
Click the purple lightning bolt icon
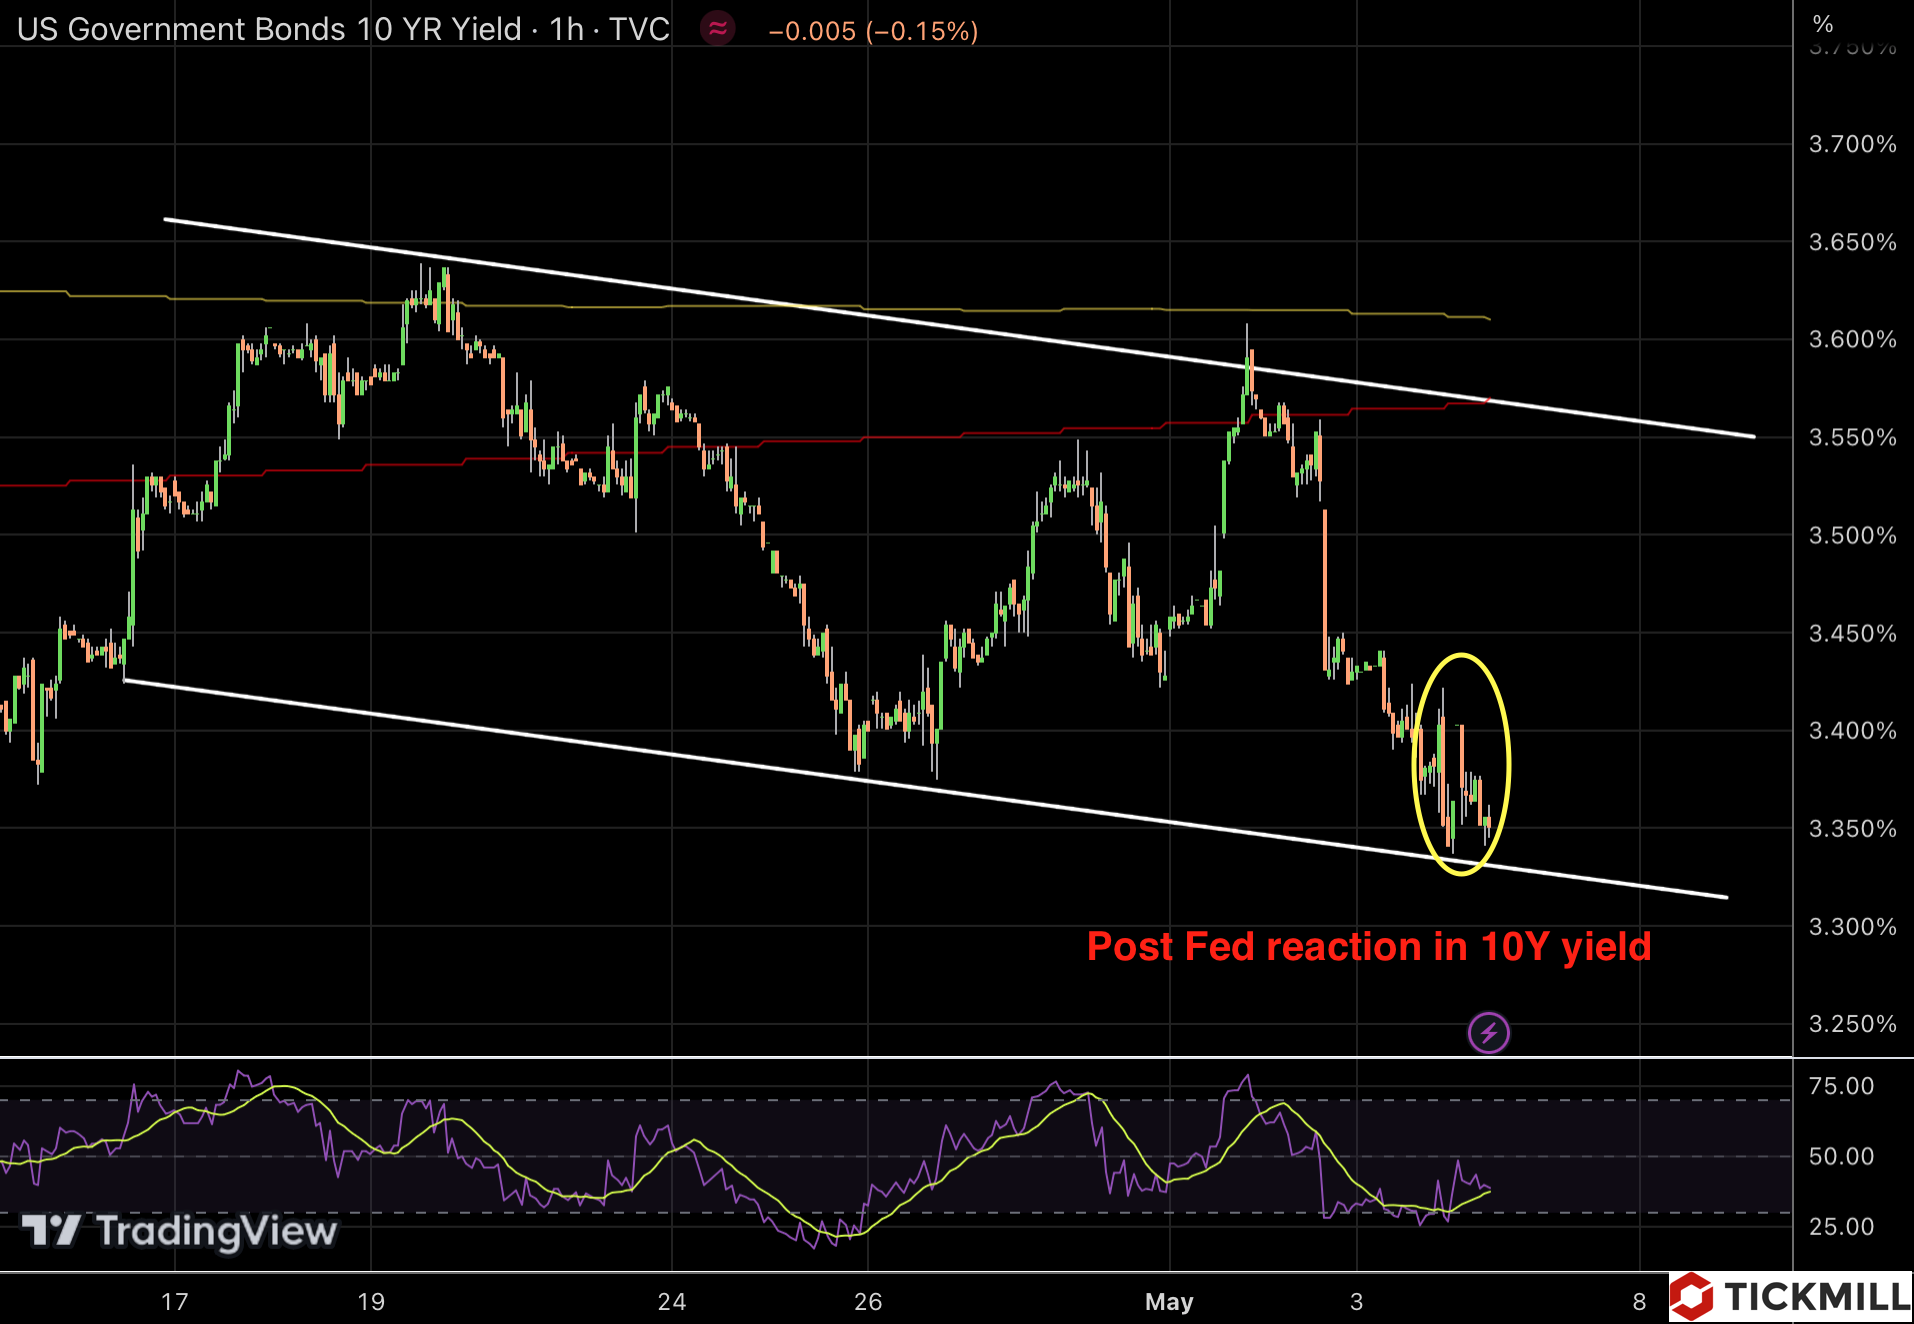(x=1488, y=1032)
